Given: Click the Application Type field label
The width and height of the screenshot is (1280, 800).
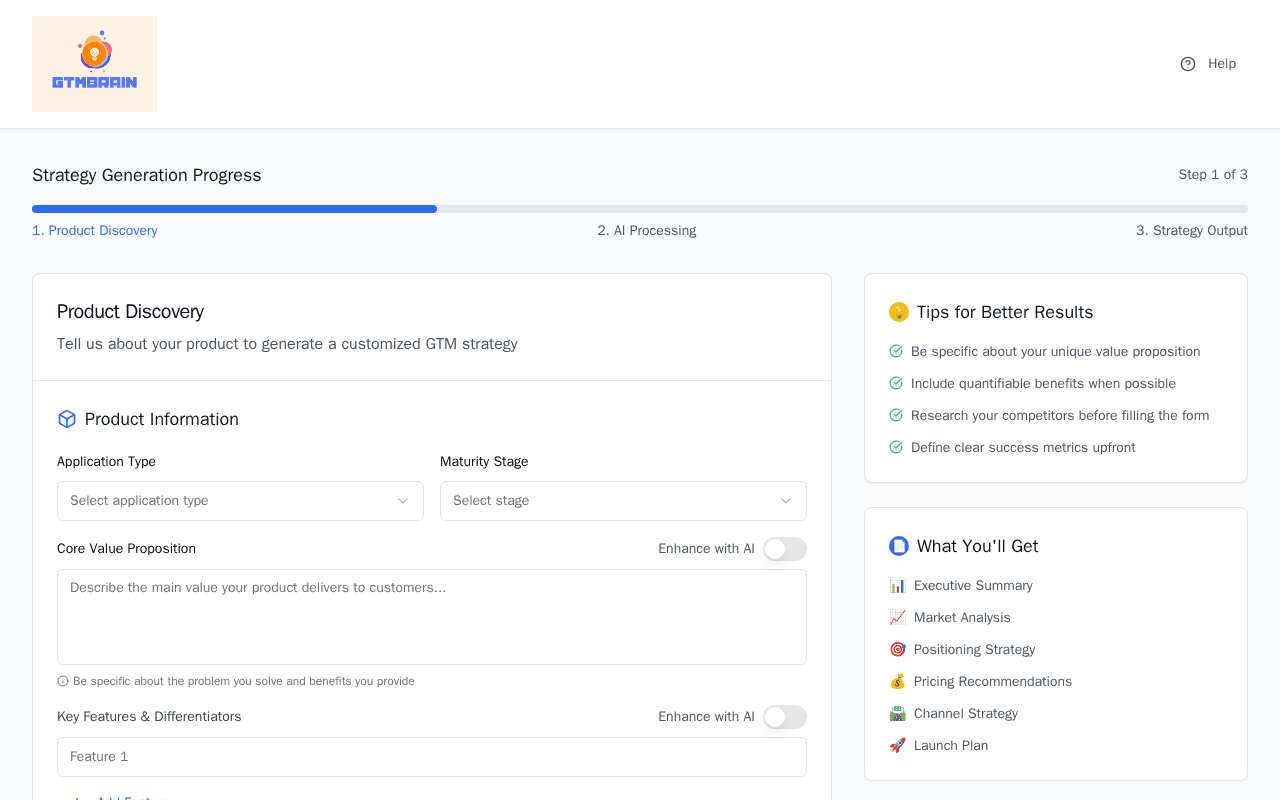Looking at the screenshot, I should tap(106, 462).
